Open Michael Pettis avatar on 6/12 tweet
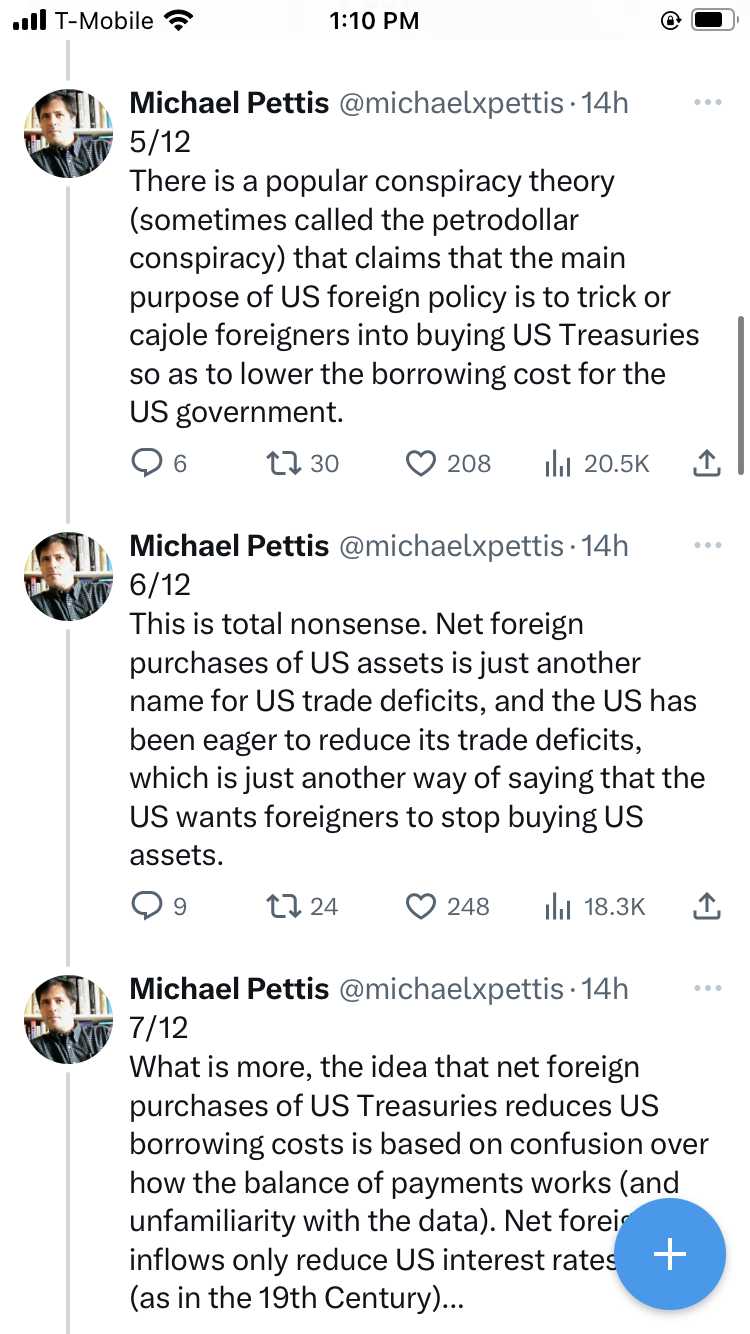 [68, 576]
